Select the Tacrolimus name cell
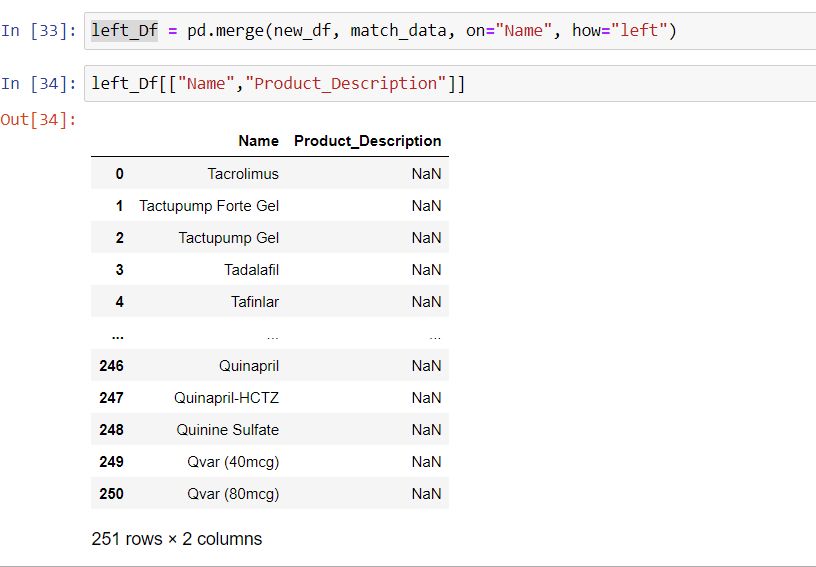The height and width of the screenshot is (567, 816). [x=243, y=174]
